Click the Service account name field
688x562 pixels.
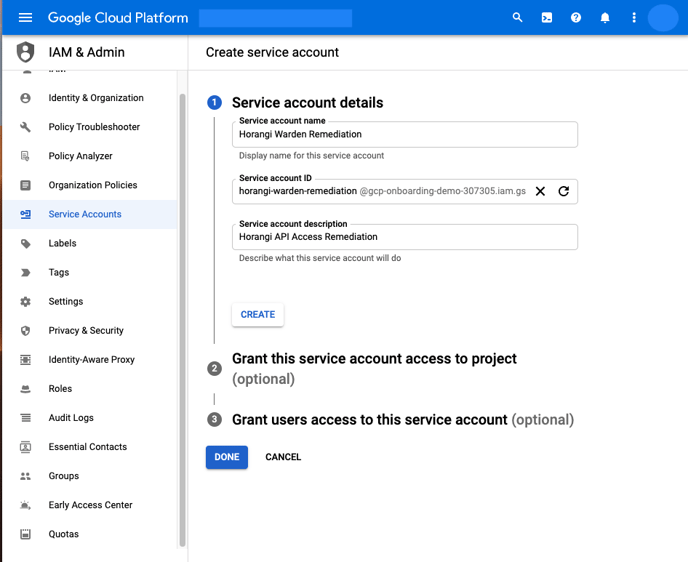click(x=405, y=134)
